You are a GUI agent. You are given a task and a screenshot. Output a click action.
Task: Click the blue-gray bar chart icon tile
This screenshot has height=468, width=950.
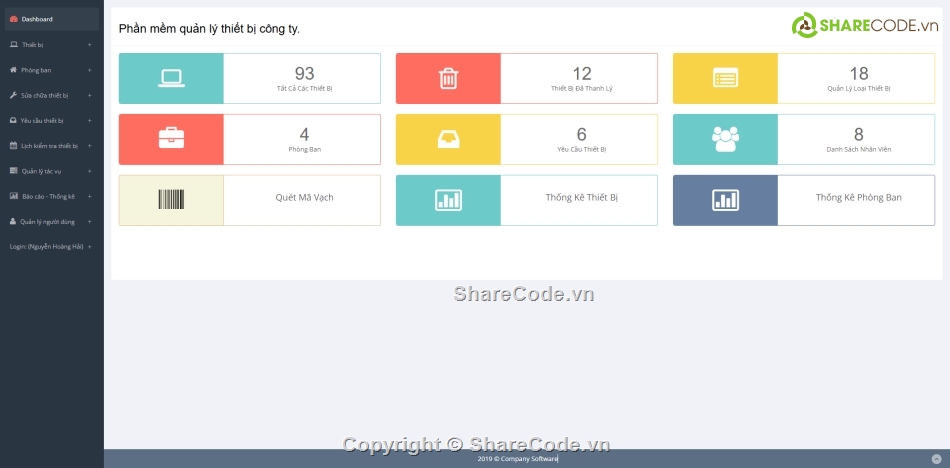coord(725,200)
